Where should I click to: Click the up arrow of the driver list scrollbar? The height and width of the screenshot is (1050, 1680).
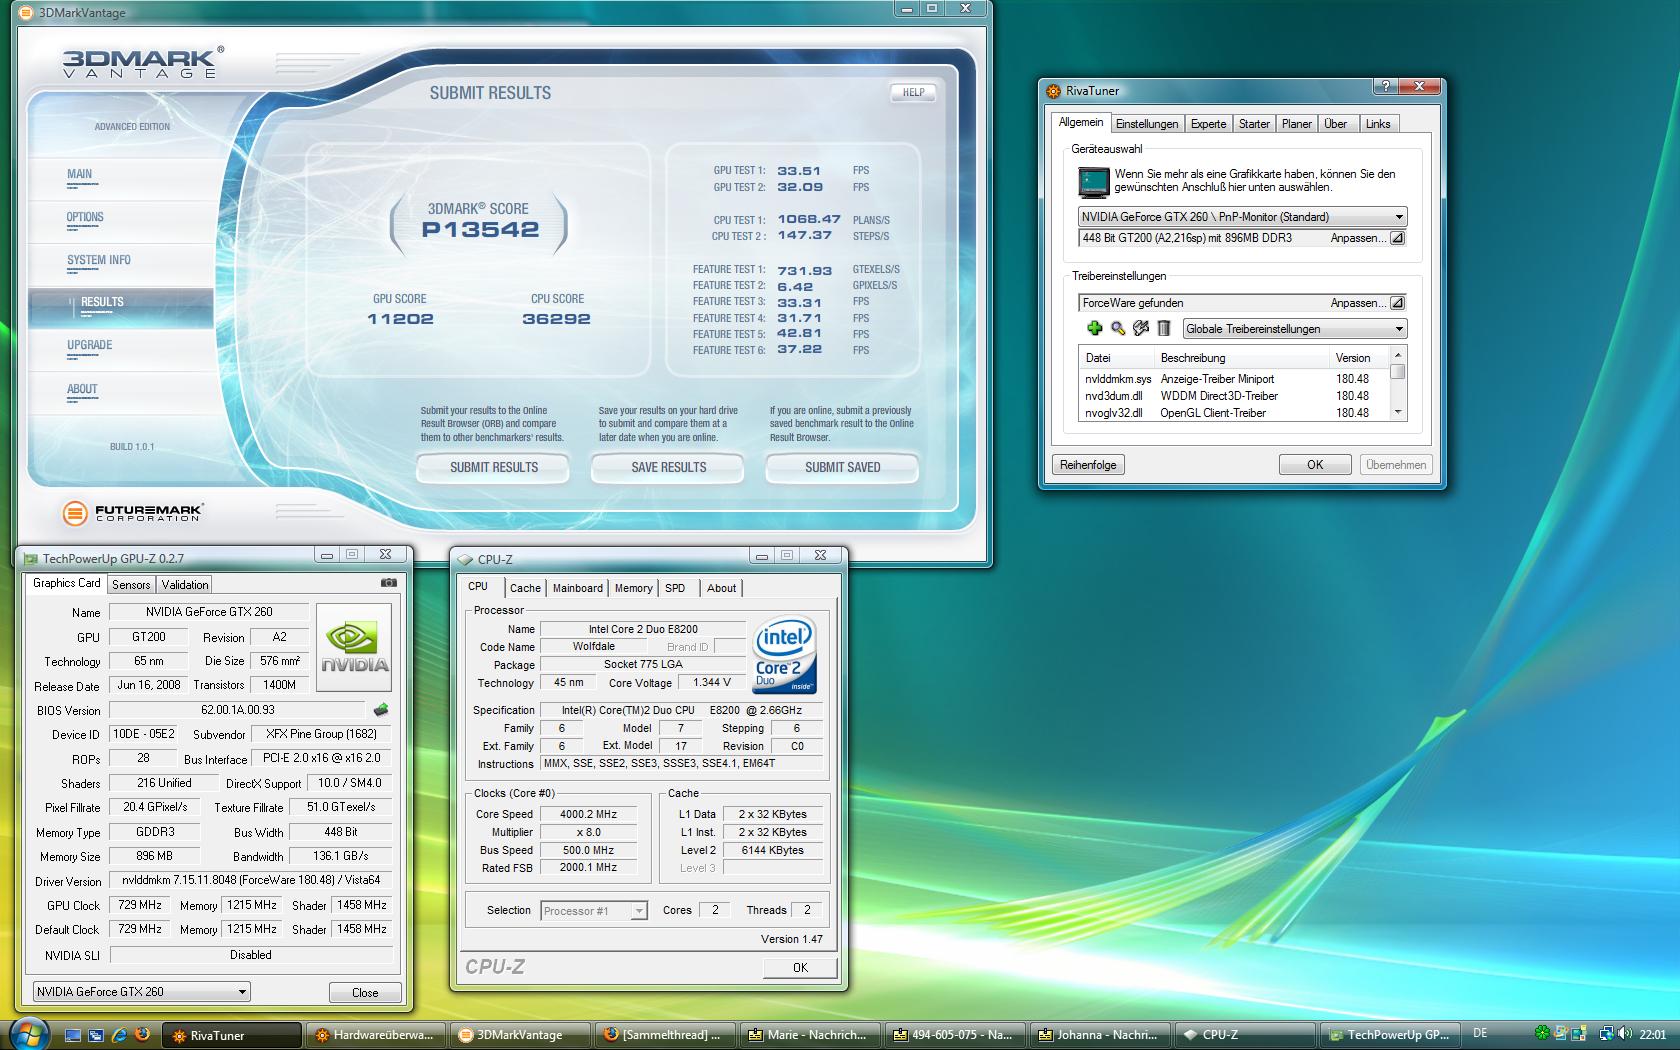[1398, 356]
